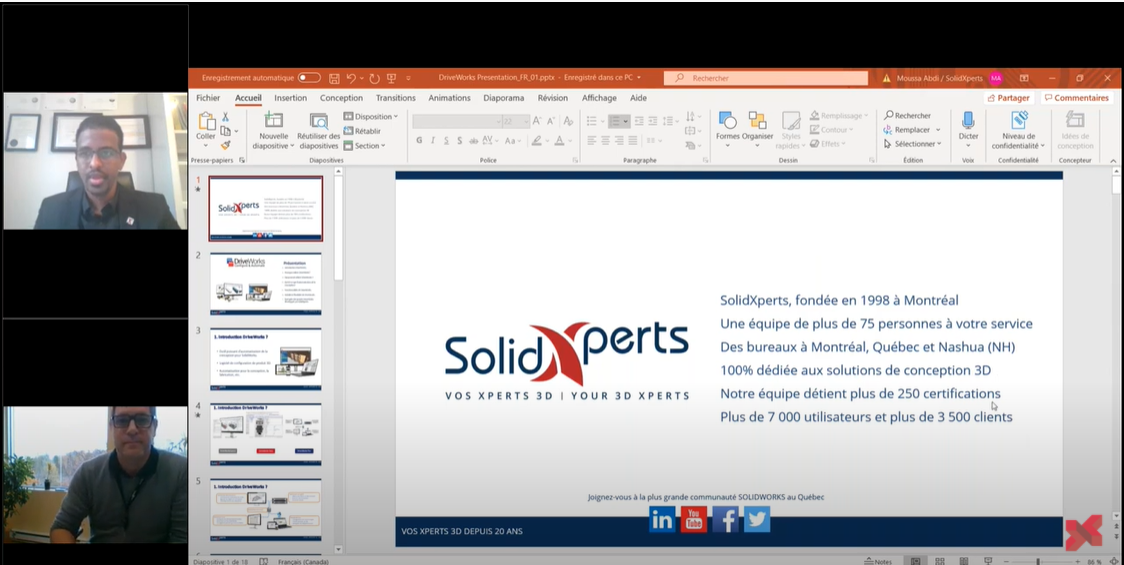Increase font size with the larger A
This screenshot has height=565, width=1124.
pyautogui.click(x=537, y=121)
